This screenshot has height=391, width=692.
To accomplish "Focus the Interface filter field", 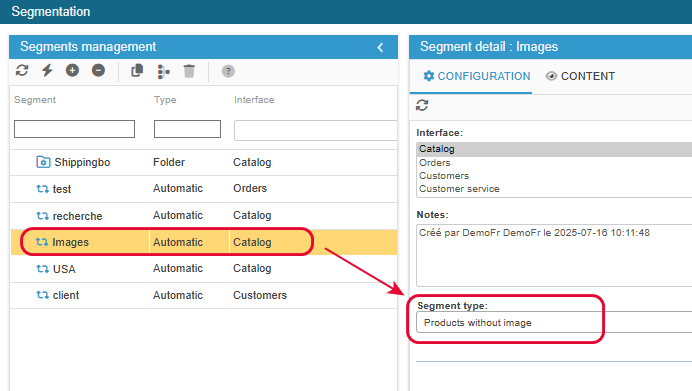I will point(316,130).
